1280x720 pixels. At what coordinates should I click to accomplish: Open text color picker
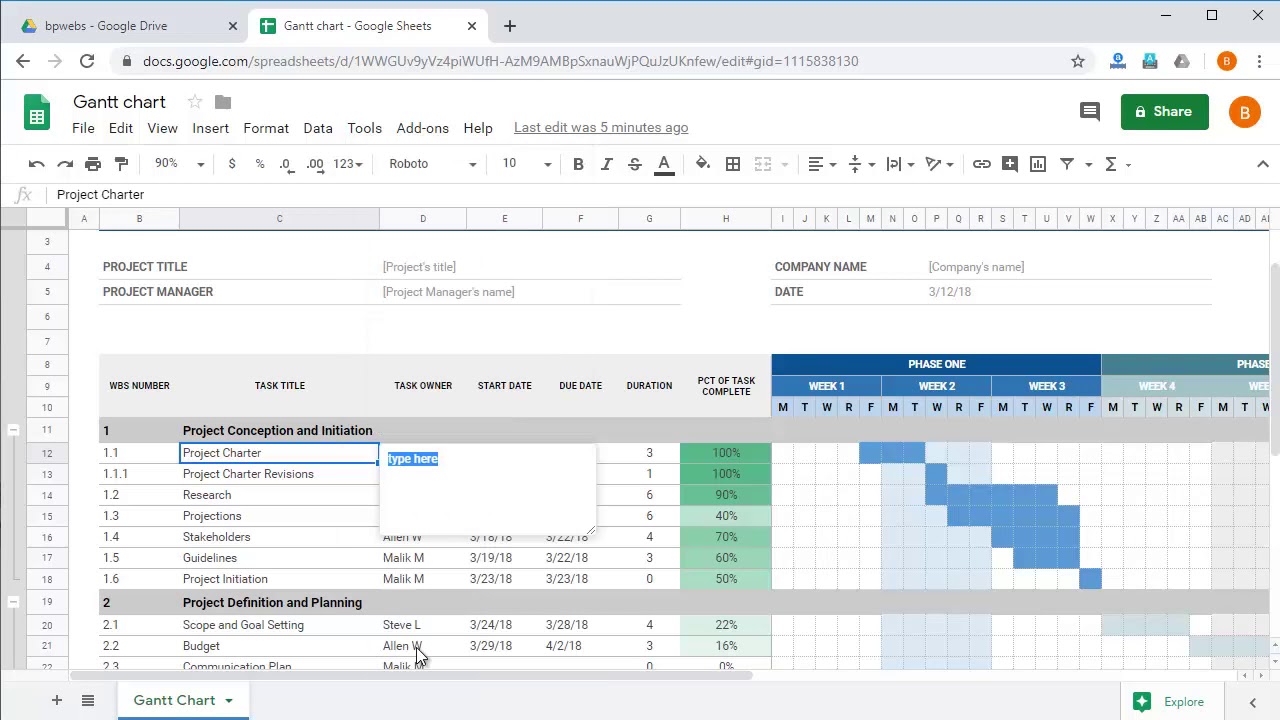663,164
